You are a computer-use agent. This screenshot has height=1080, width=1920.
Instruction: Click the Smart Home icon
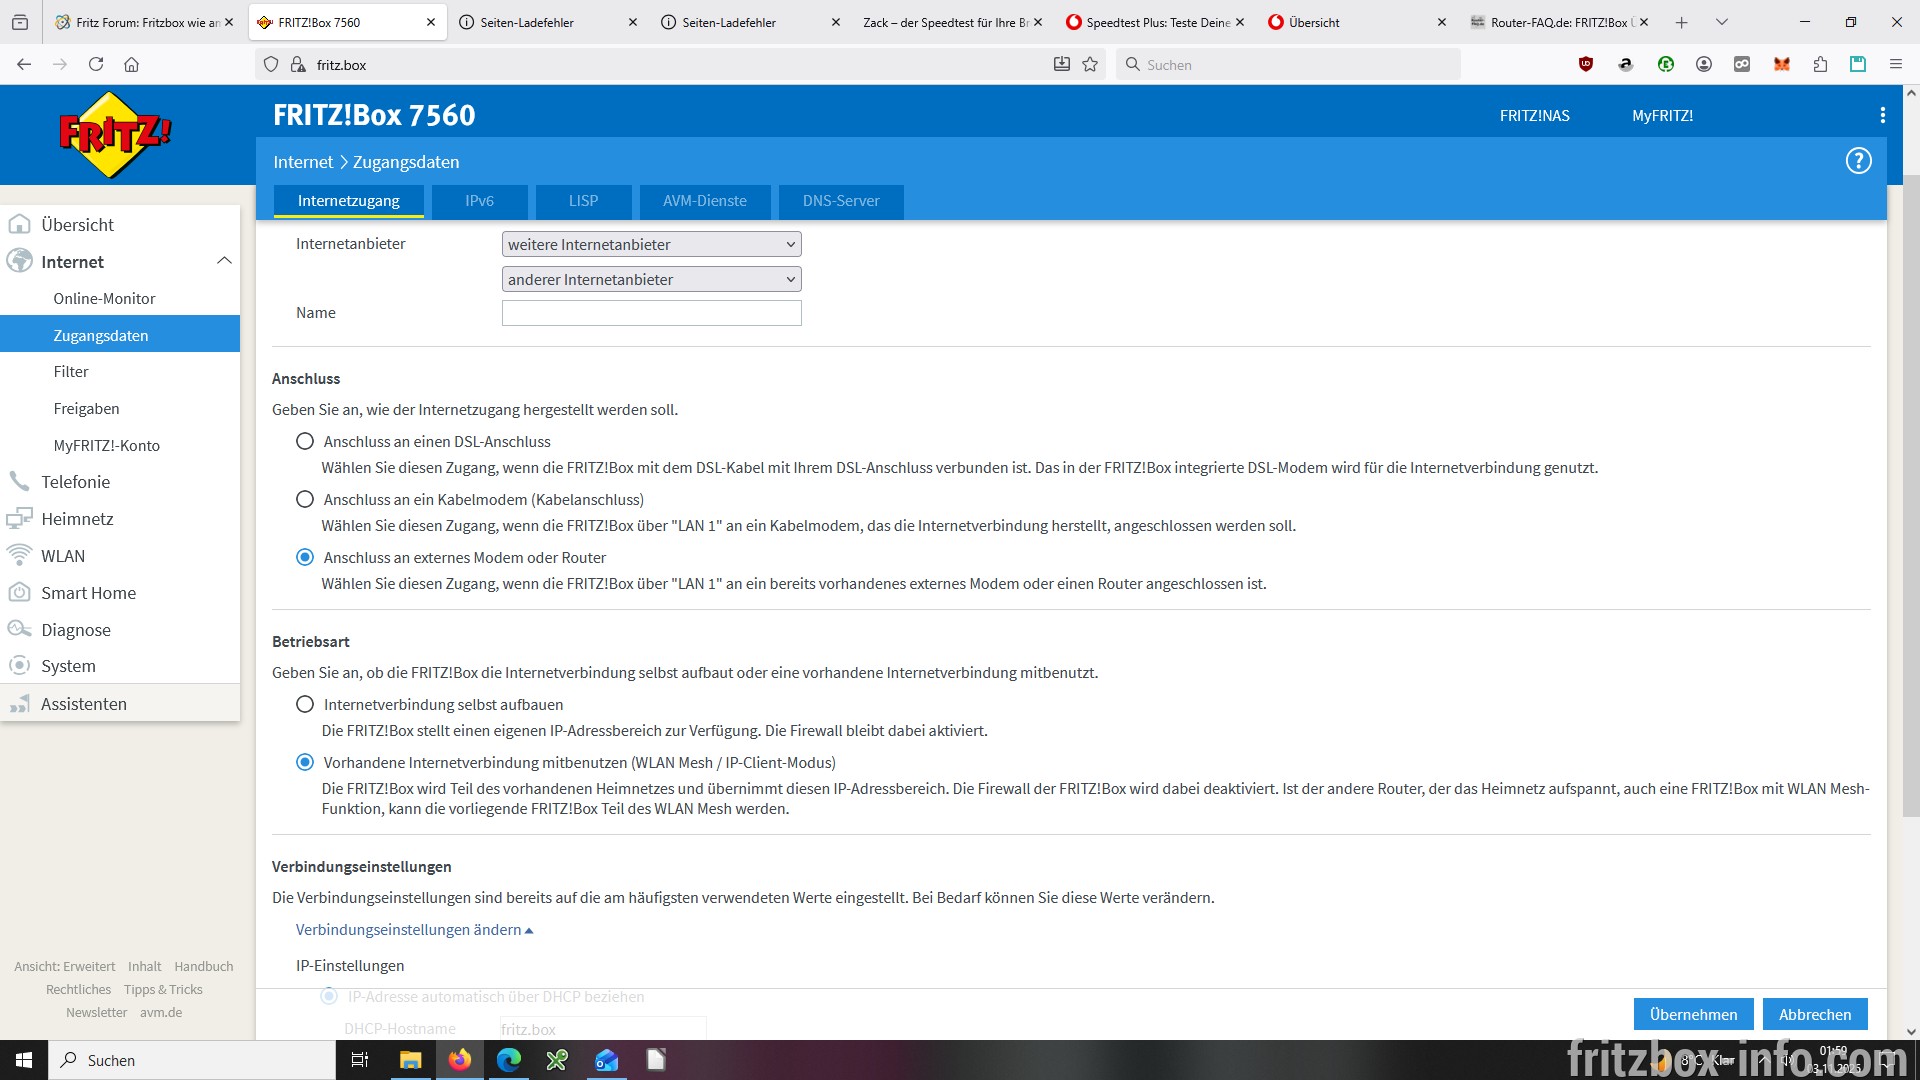pos(19,592)
